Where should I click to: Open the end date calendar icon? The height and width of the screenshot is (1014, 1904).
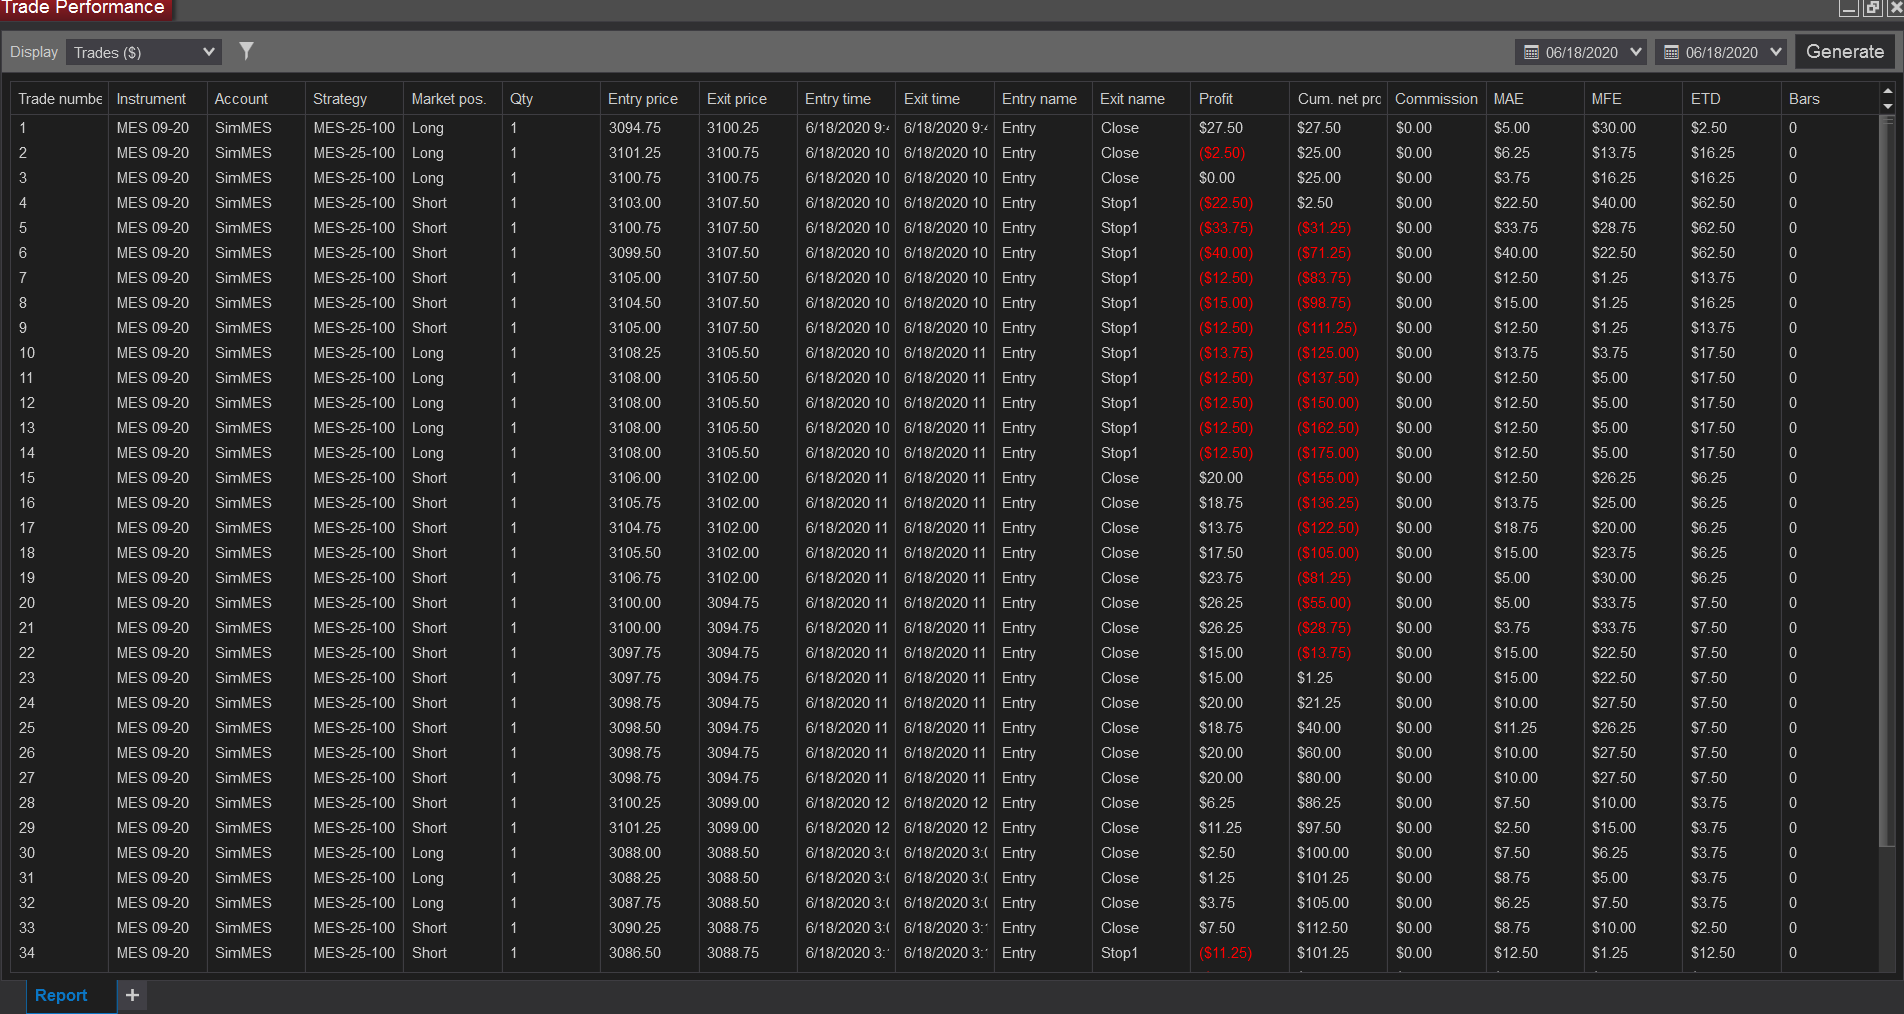1671,52
